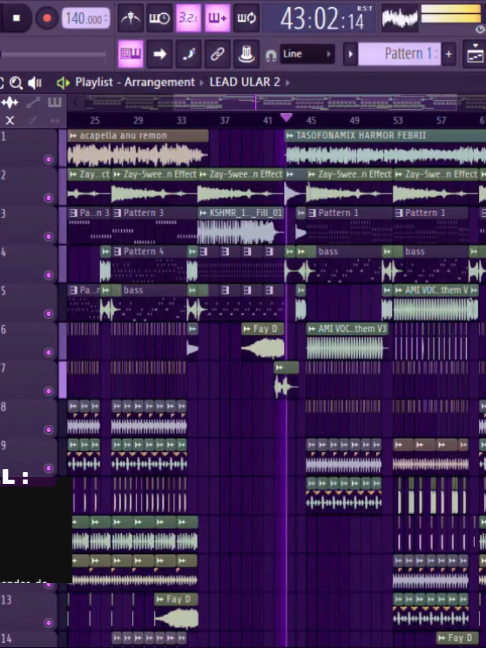Select the acapella anu remon clip
The image size is (486, 648).
tap(138, 149)
